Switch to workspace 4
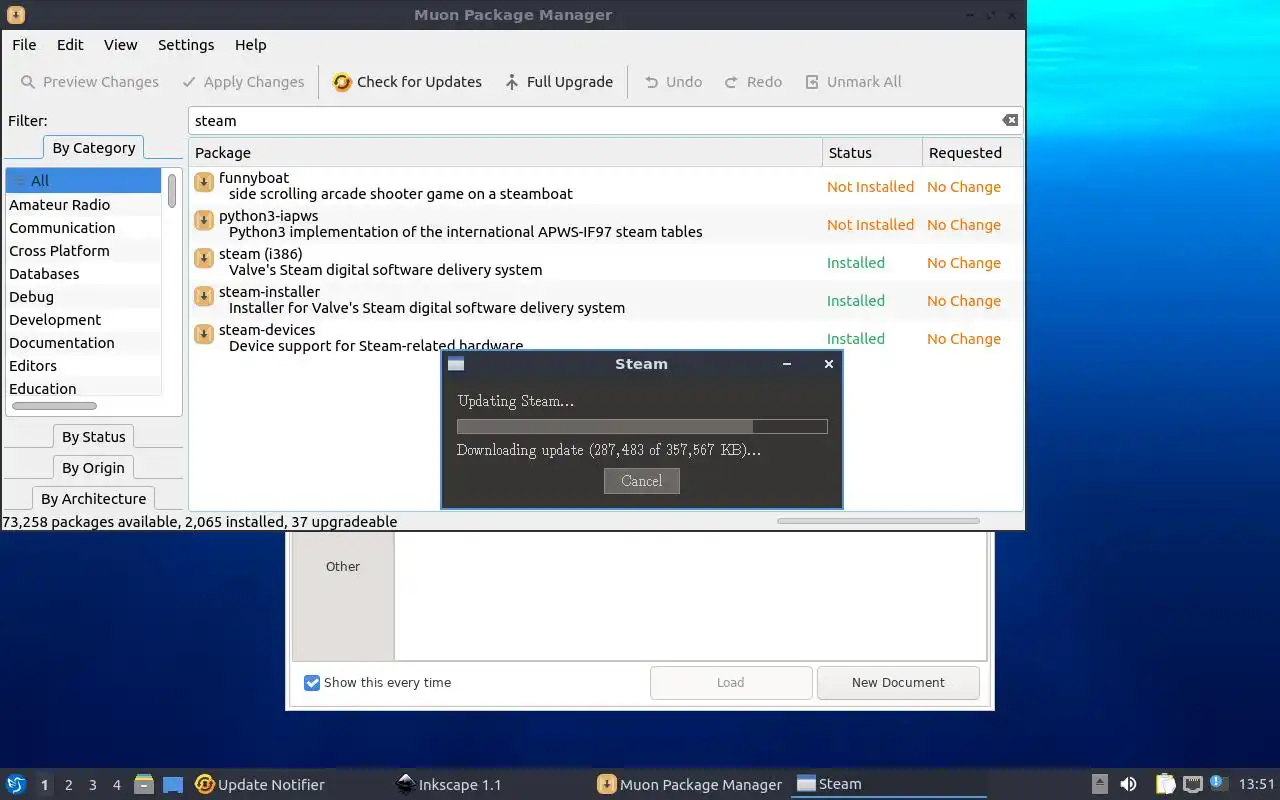Screen dimensions: 1280x800 [x=116, y=785]
